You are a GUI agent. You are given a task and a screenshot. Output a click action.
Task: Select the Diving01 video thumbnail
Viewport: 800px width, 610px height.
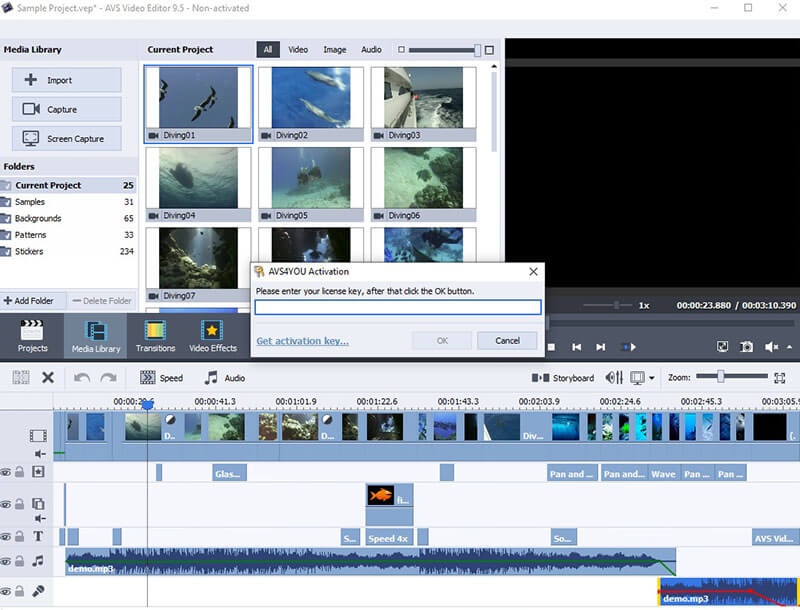point(198,104)
